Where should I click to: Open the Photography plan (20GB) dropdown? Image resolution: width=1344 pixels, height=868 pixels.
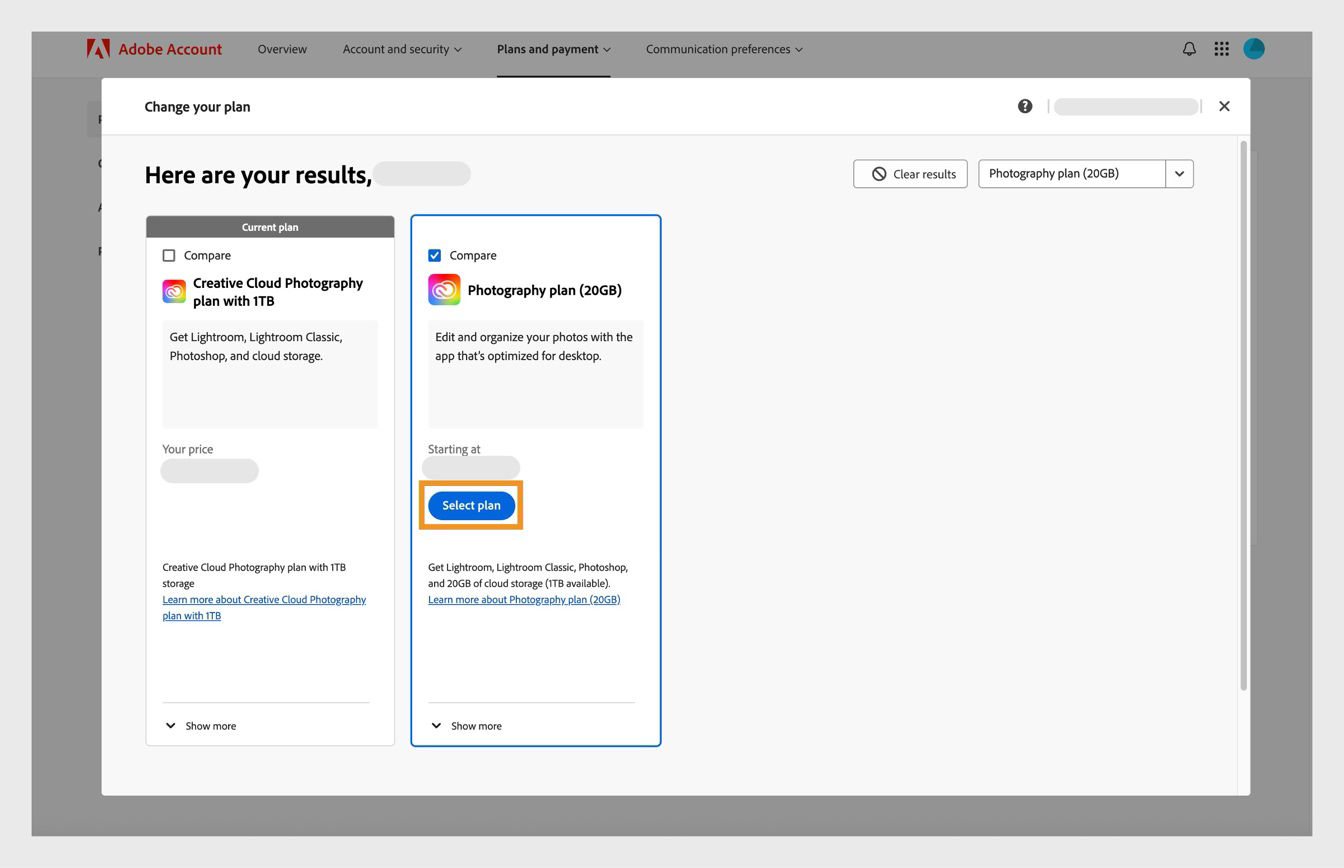[x=1178, y=173]
